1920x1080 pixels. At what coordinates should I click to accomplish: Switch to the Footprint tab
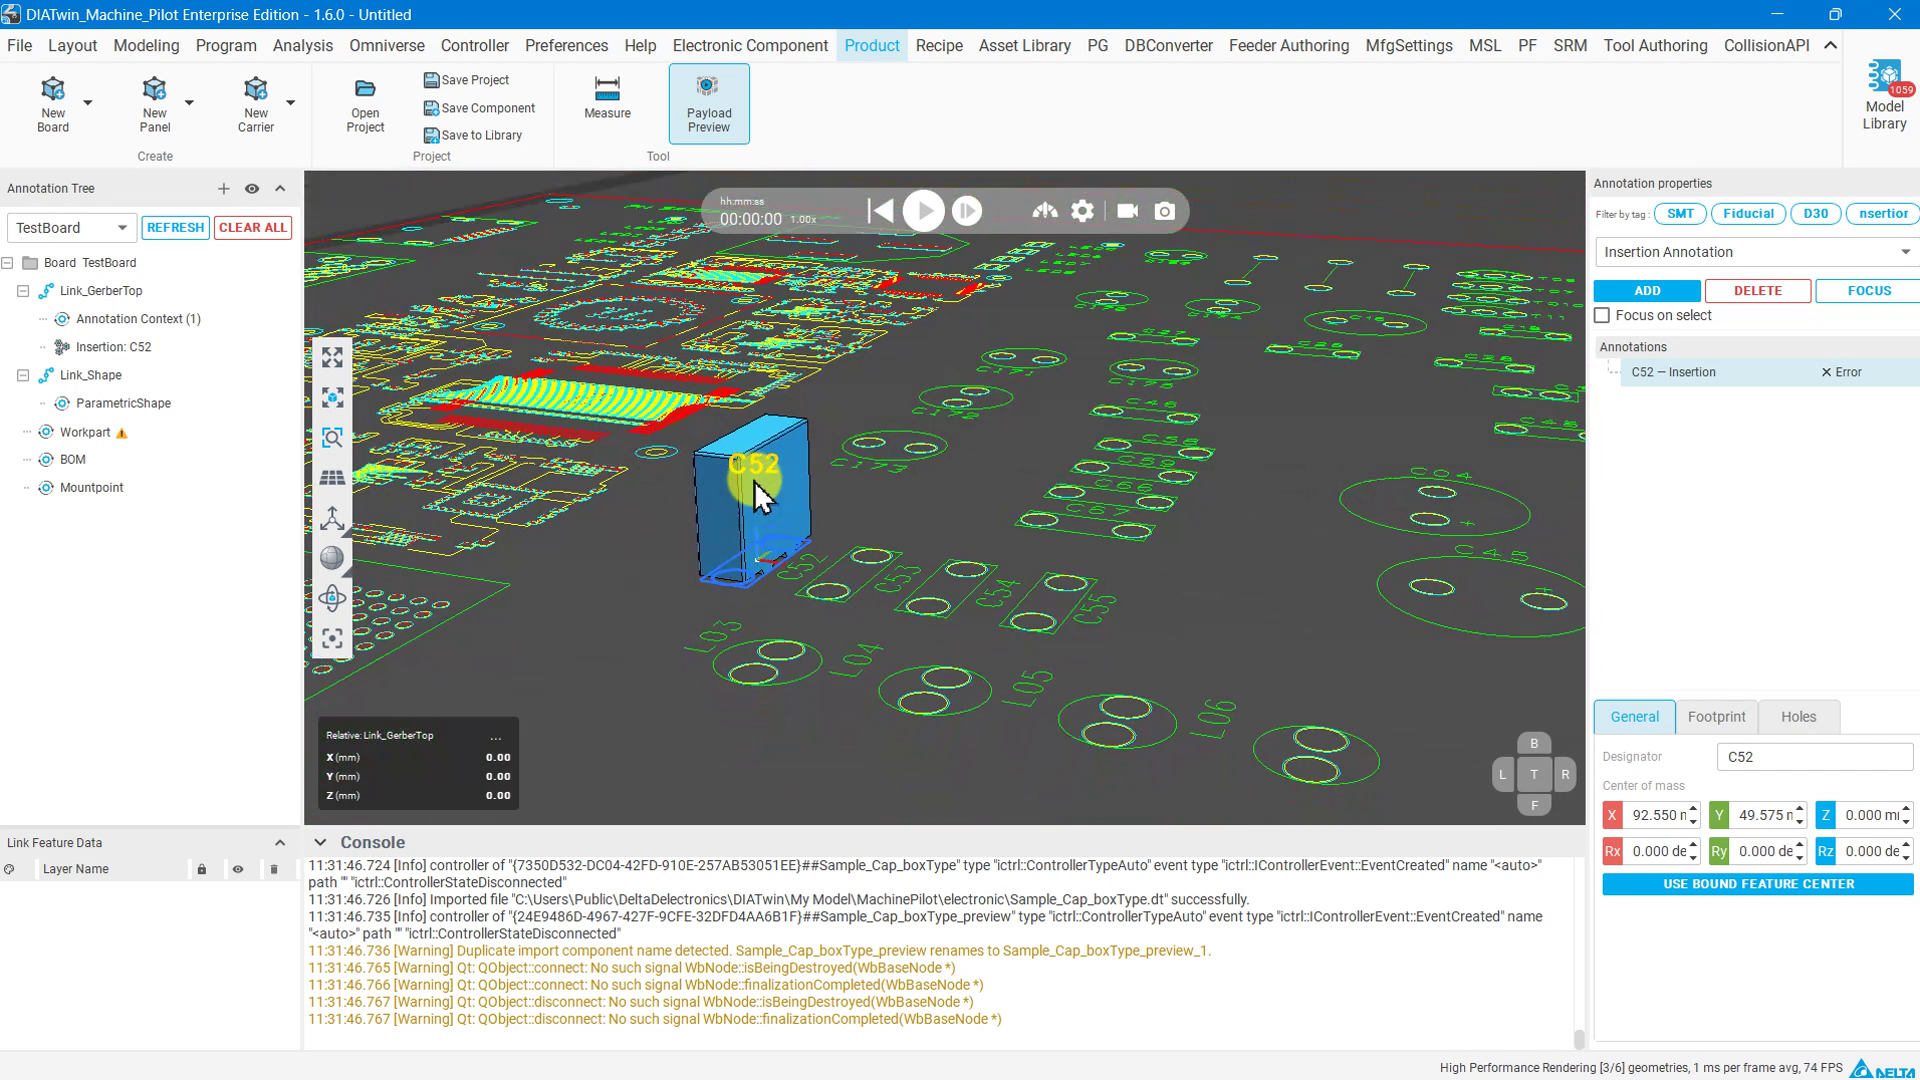[x=1716, y=717]
